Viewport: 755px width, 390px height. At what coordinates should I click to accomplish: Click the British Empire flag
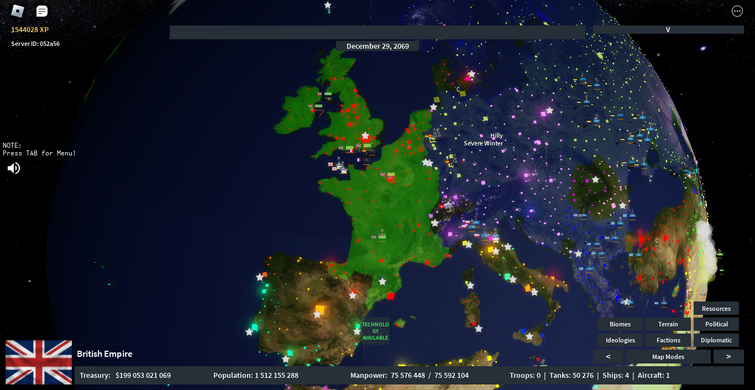[39, 362]
